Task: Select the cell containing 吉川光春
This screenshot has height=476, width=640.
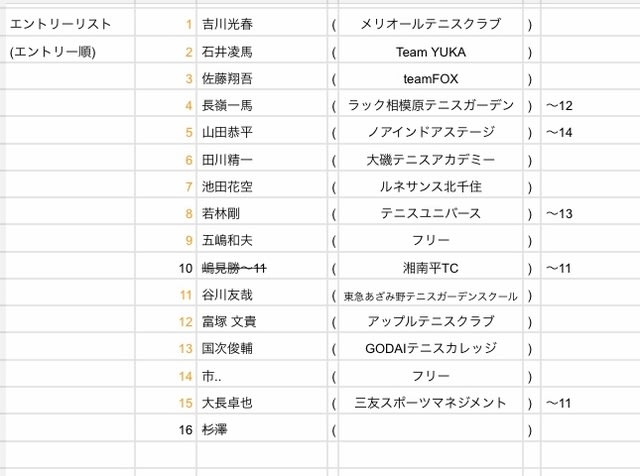Action: point(262,24)
